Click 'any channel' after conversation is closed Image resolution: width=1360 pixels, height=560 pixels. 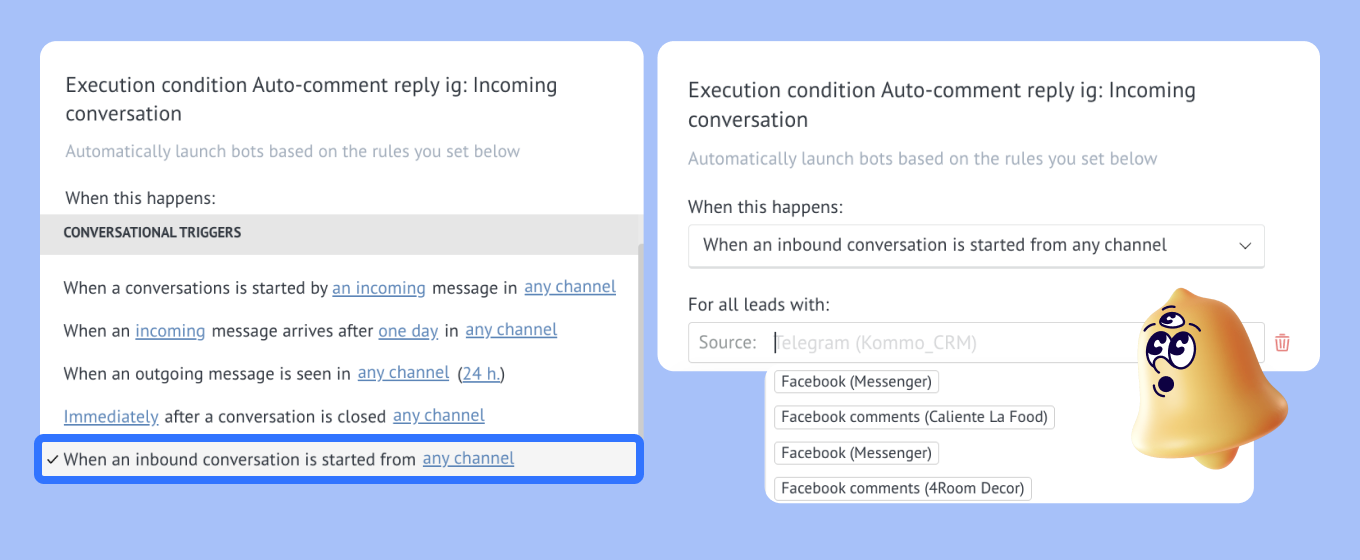(x=439, y=416)
